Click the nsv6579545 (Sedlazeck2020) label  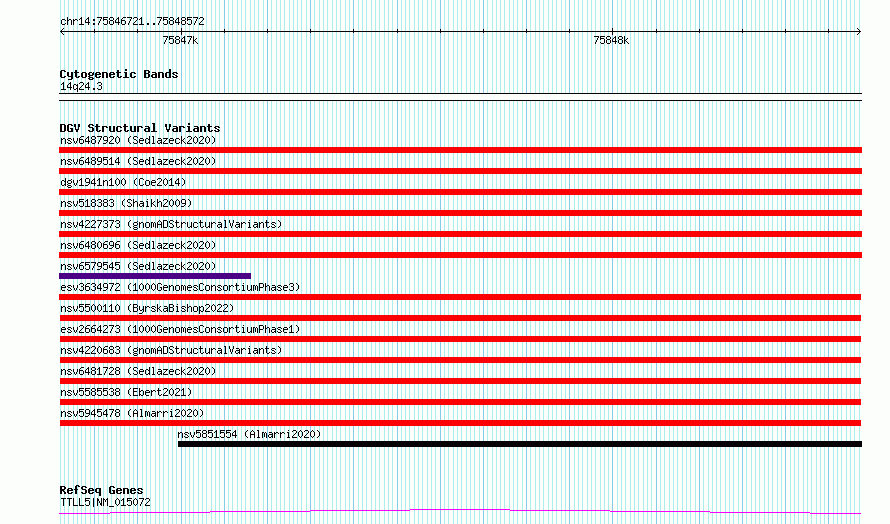[x=138, y=266]
